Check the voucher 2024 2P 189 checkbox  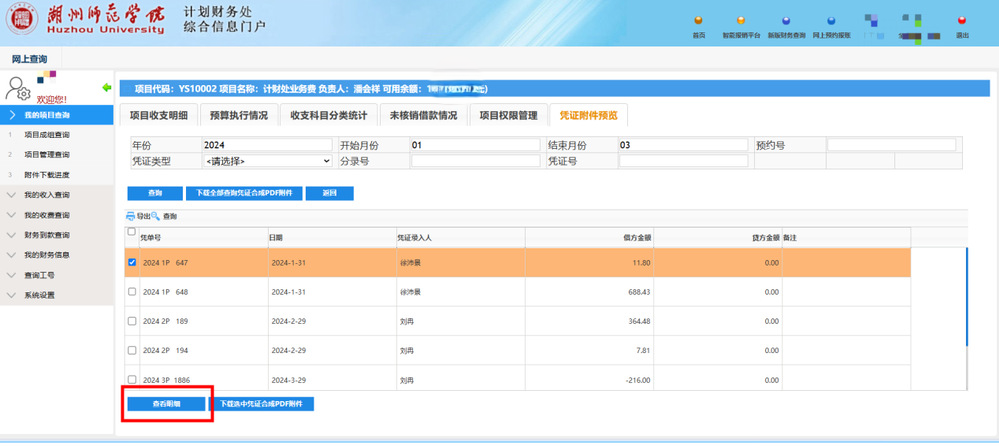coord(132,321)
